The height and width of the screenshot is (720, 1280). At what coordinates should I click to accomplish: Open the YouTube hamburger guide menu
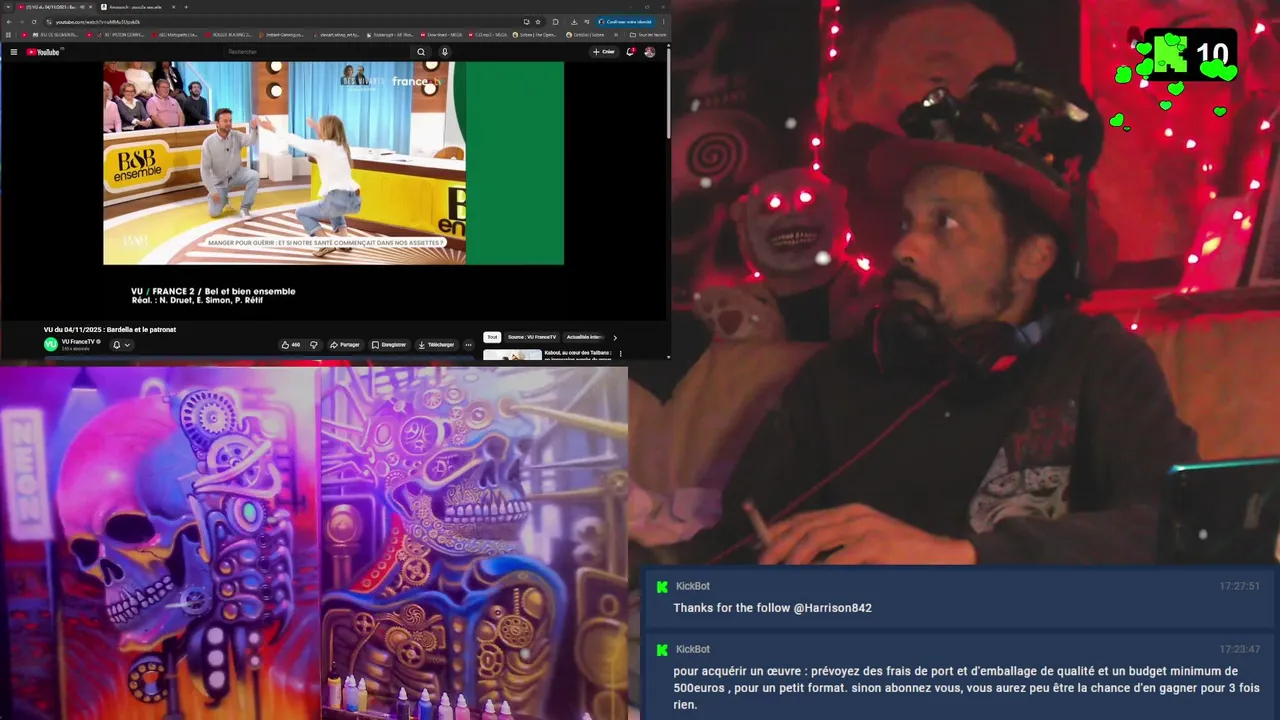pyautogui.click(x=14, y=52)
